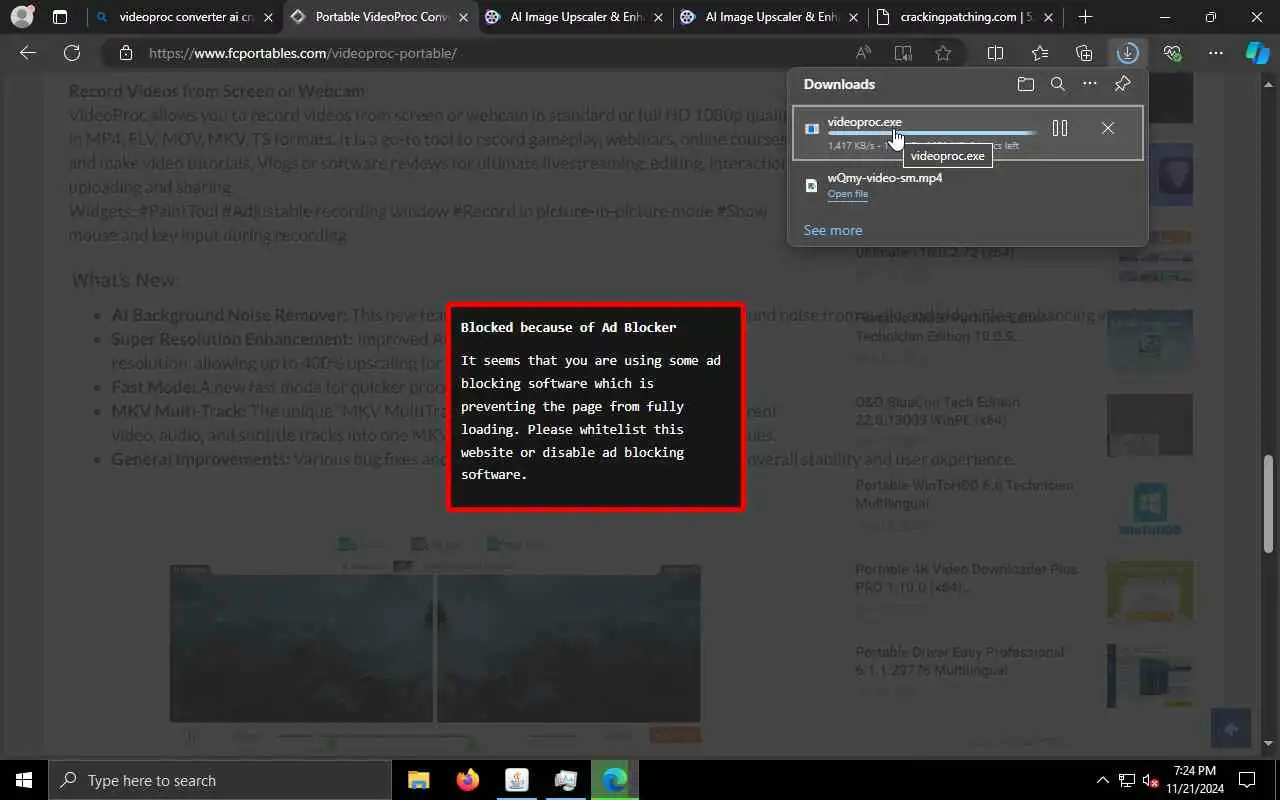Click the WinToHDD sidebar thumbnail
The height and width of the screenshot is (800, 1280).
point(1150,510)
